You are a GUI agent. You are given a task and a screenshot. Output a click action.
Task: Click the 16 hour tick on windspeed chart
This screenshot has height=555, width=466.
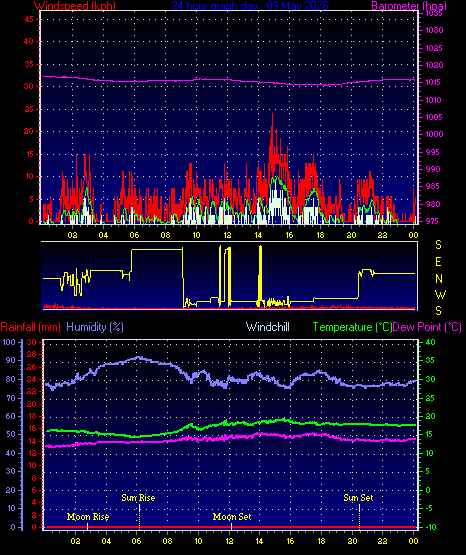point(289,235)
